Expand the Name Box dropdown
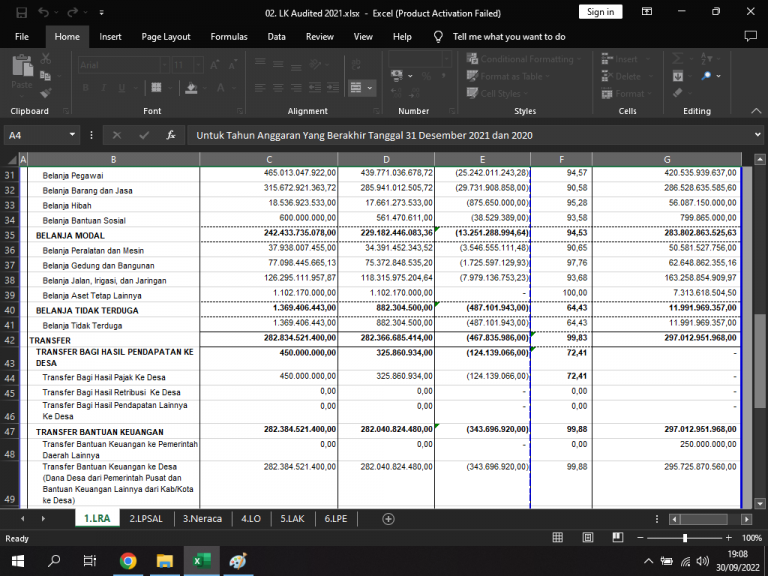 pos(73,135)
